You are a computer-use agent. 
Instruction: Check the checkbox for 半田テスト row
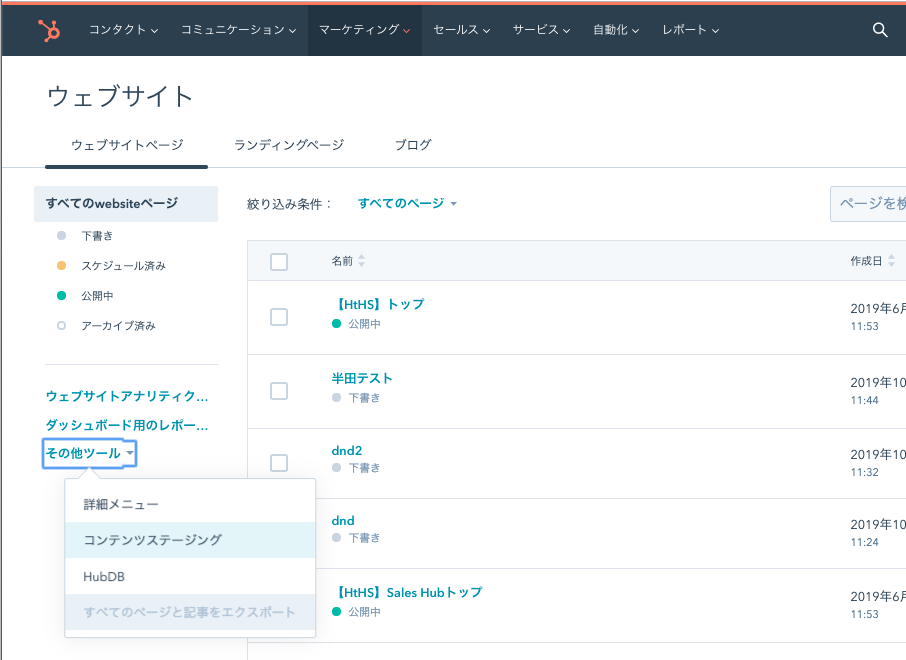pos(279,390)
